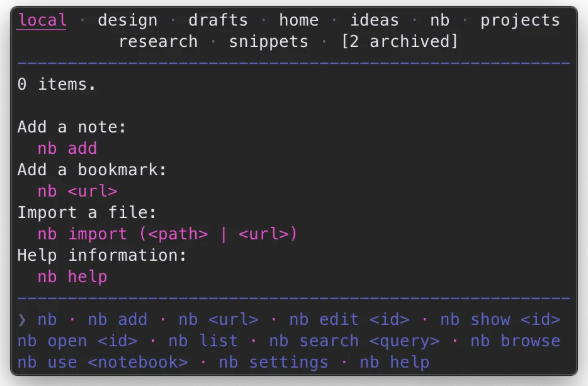
Task: Click footer 'nb edit <id>' command
Action: (349, 319)
